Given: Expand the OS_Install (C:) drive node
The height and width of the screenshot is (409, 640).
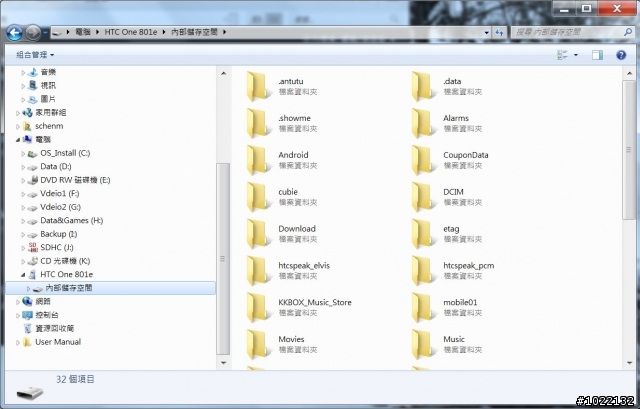Looking at the screenshot, I should [23, 153].
